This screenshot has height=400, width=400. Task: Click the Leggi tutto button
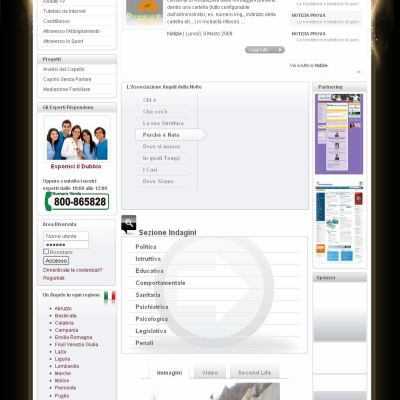(x=265, y=50)
